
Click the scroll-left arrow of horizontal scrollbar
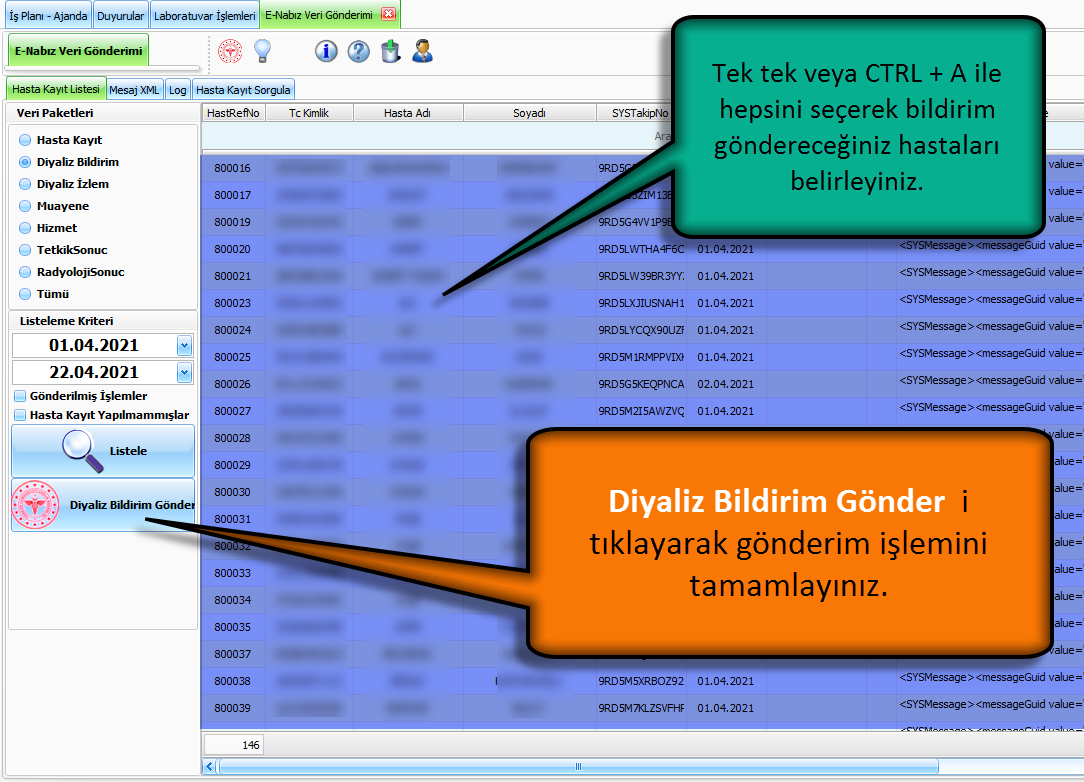209,766
